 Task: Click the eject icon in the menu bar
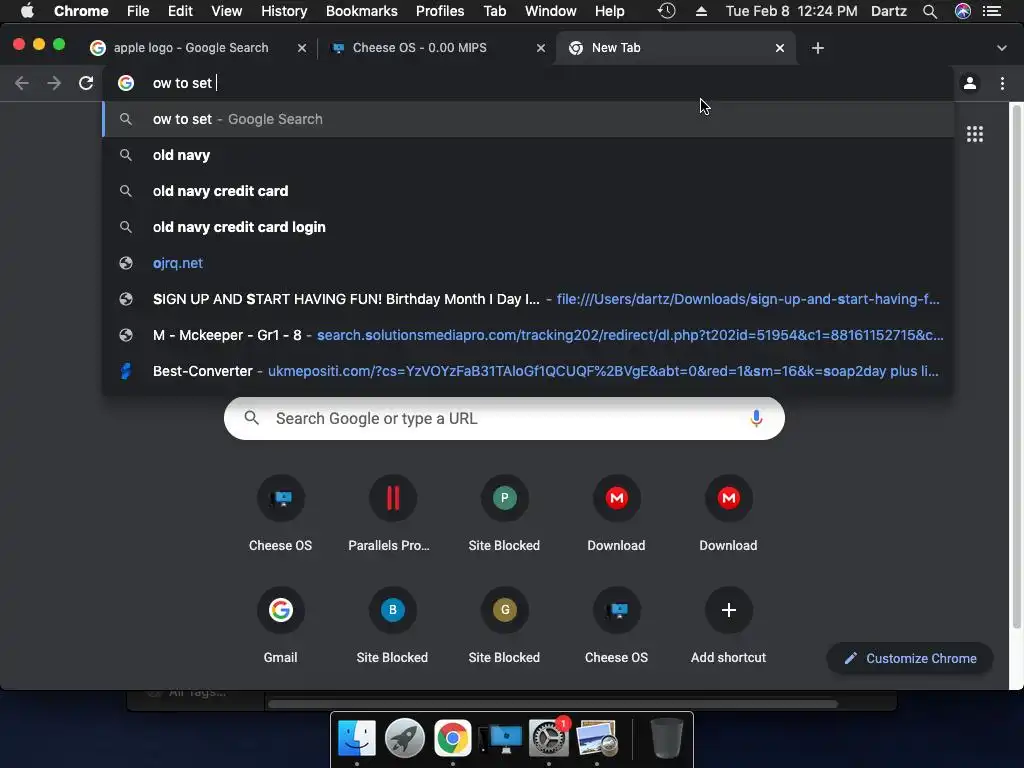point(701,11)
